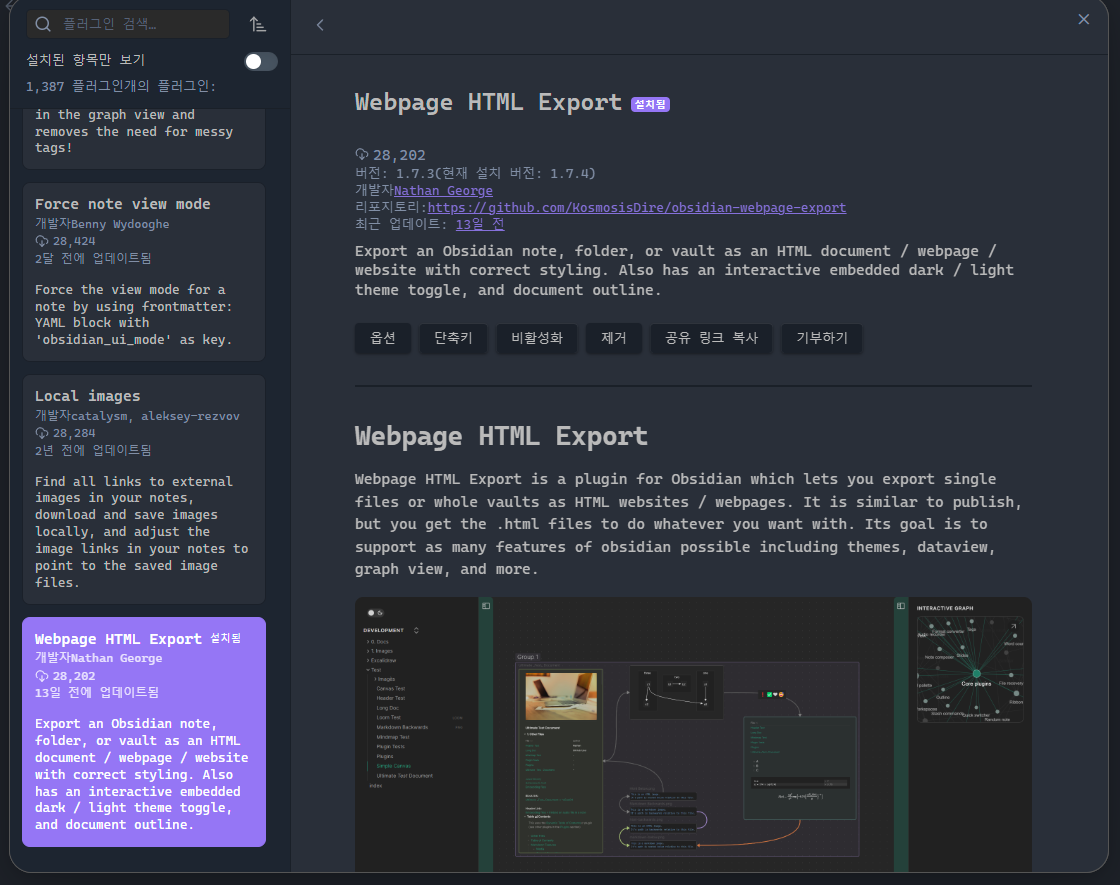
Task: Click the 설치됨 label on the selected card
Action: coord(226,639)
